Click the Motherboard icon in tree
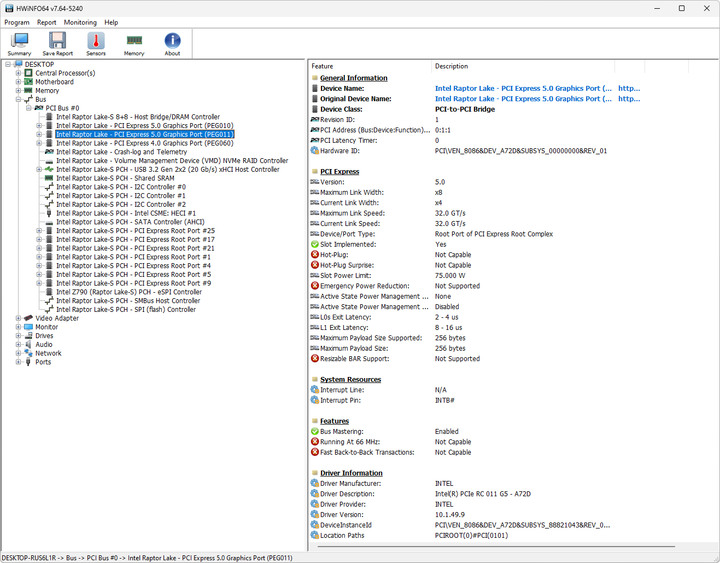 (x=28, y=82)
